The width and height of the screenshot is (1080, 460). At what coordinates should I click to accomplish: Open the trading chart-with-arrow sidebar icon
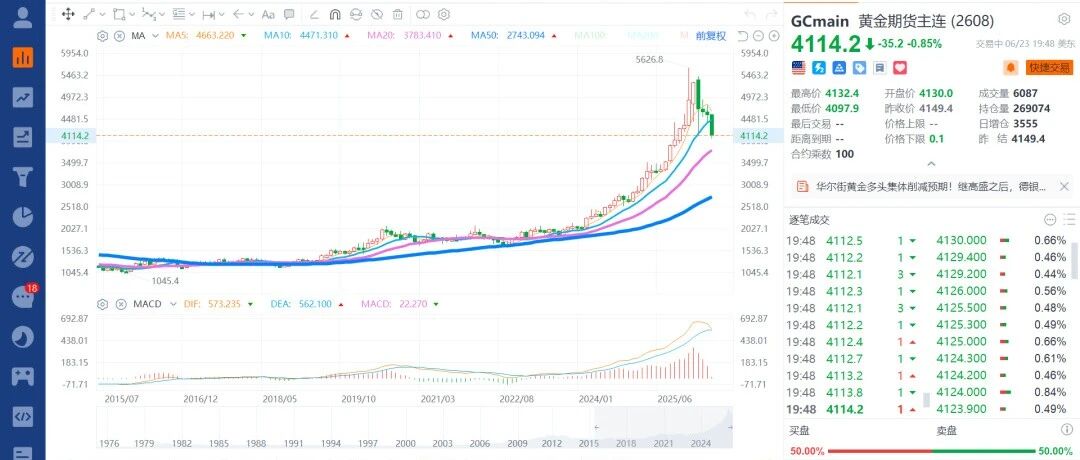coord(23,137)
